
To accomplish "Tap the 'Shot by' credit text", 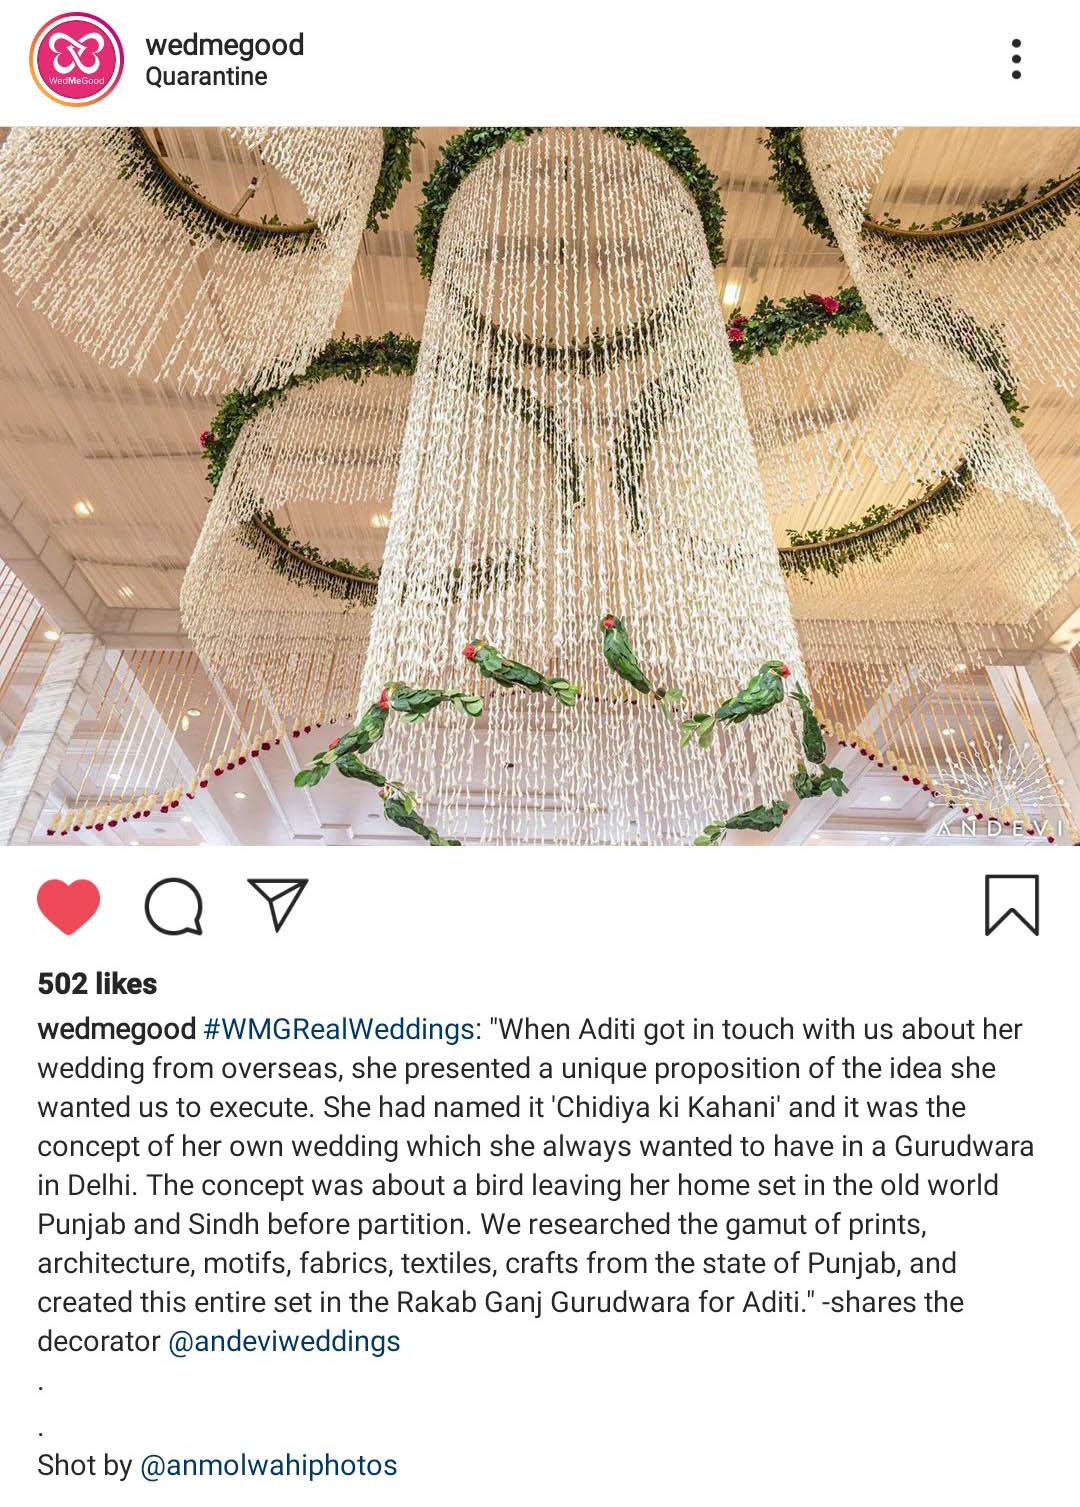I will [85, 1465].
